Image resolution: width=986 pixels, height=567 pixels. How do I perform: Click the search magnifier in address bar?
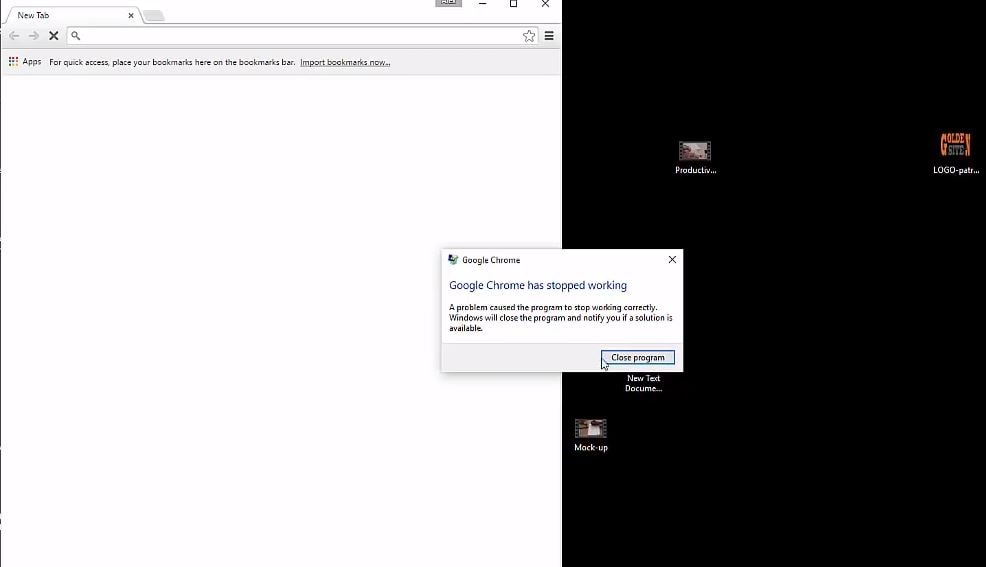[75, 36]
